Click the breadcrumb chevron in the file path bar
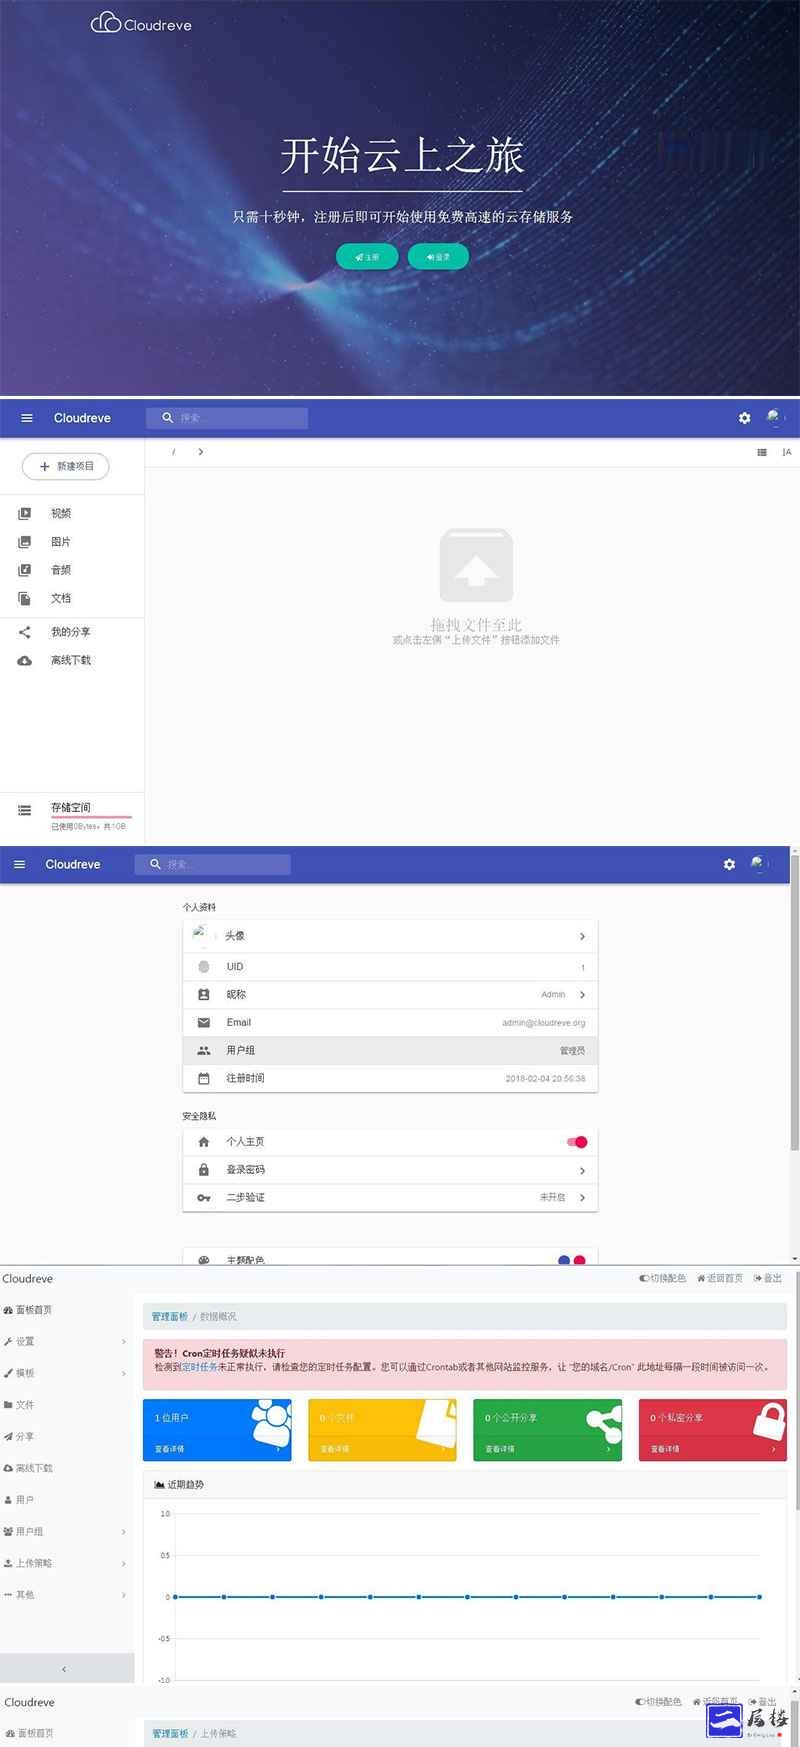The width and height of the screenshot is (800, 1747). point(200,452)
